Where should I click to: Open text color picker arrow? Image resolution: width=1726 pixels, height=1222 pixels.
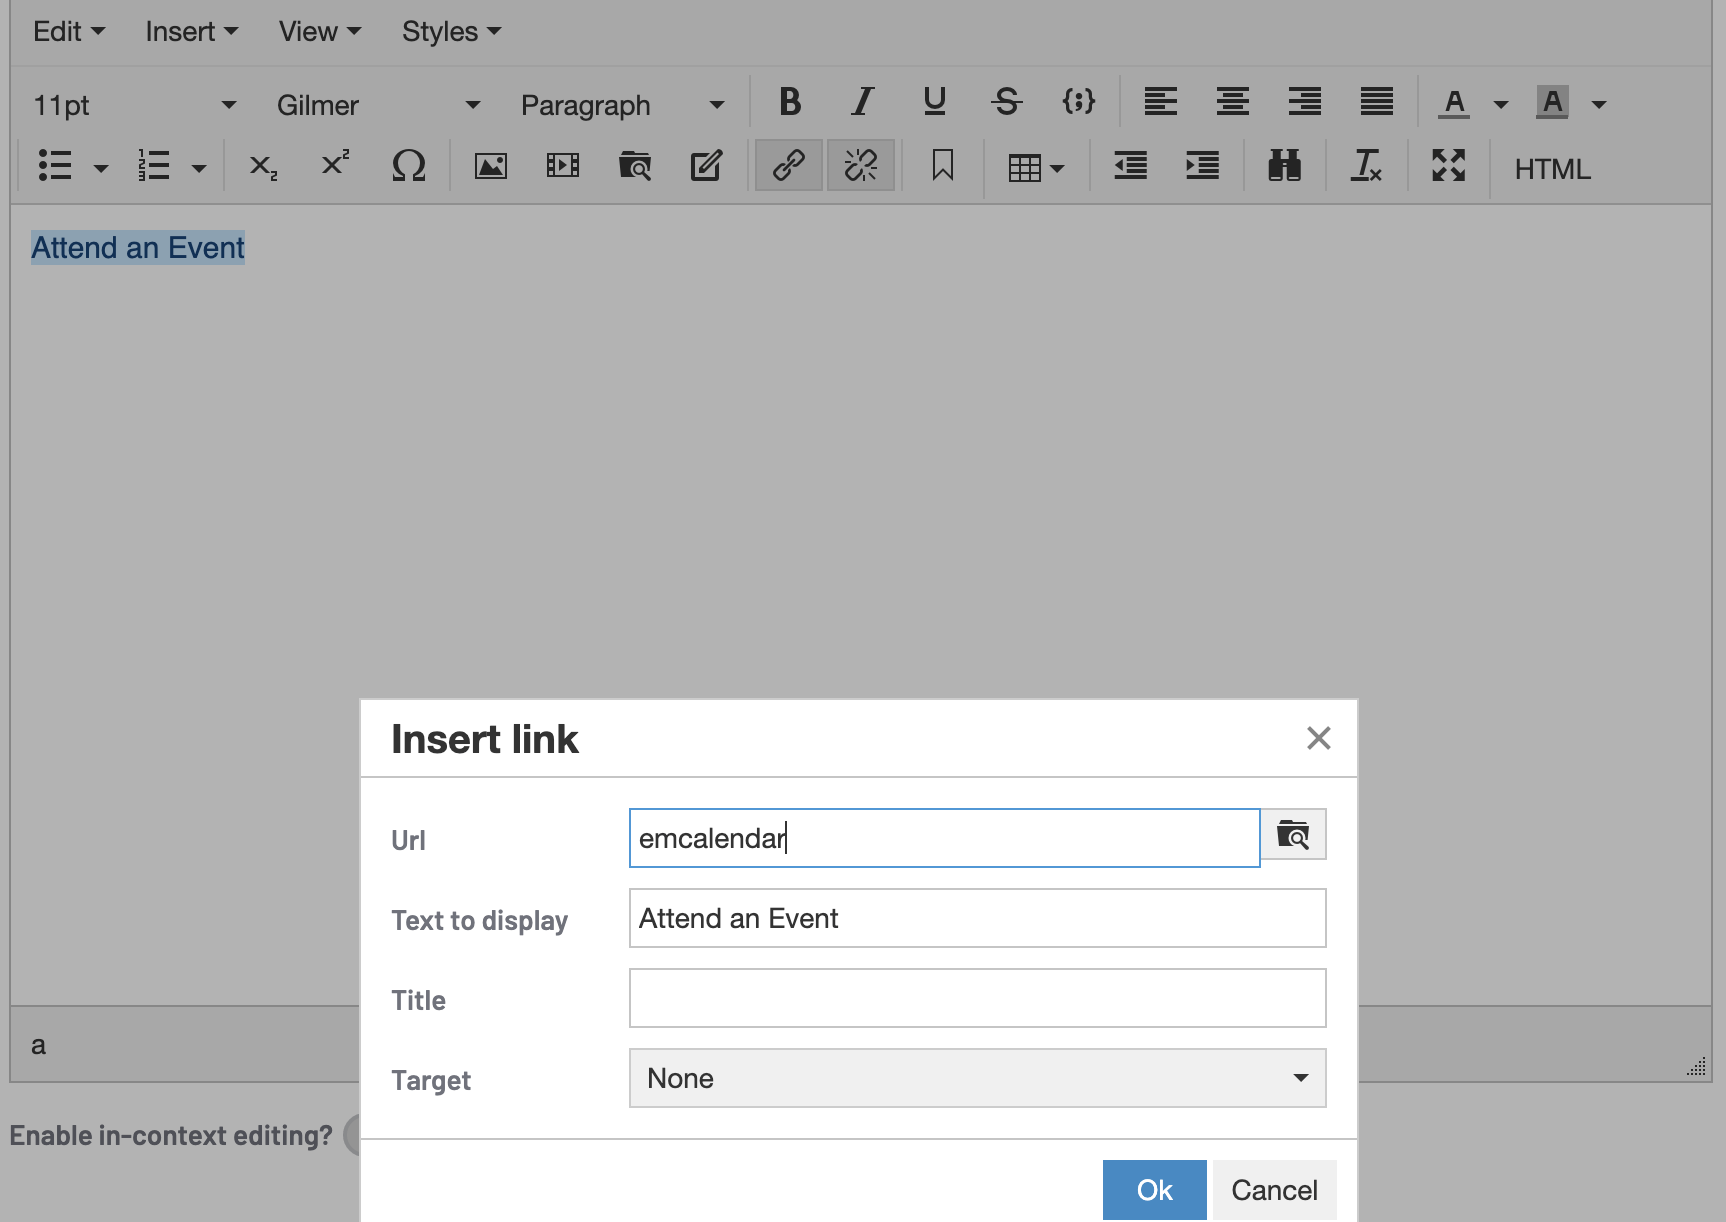1500,104
